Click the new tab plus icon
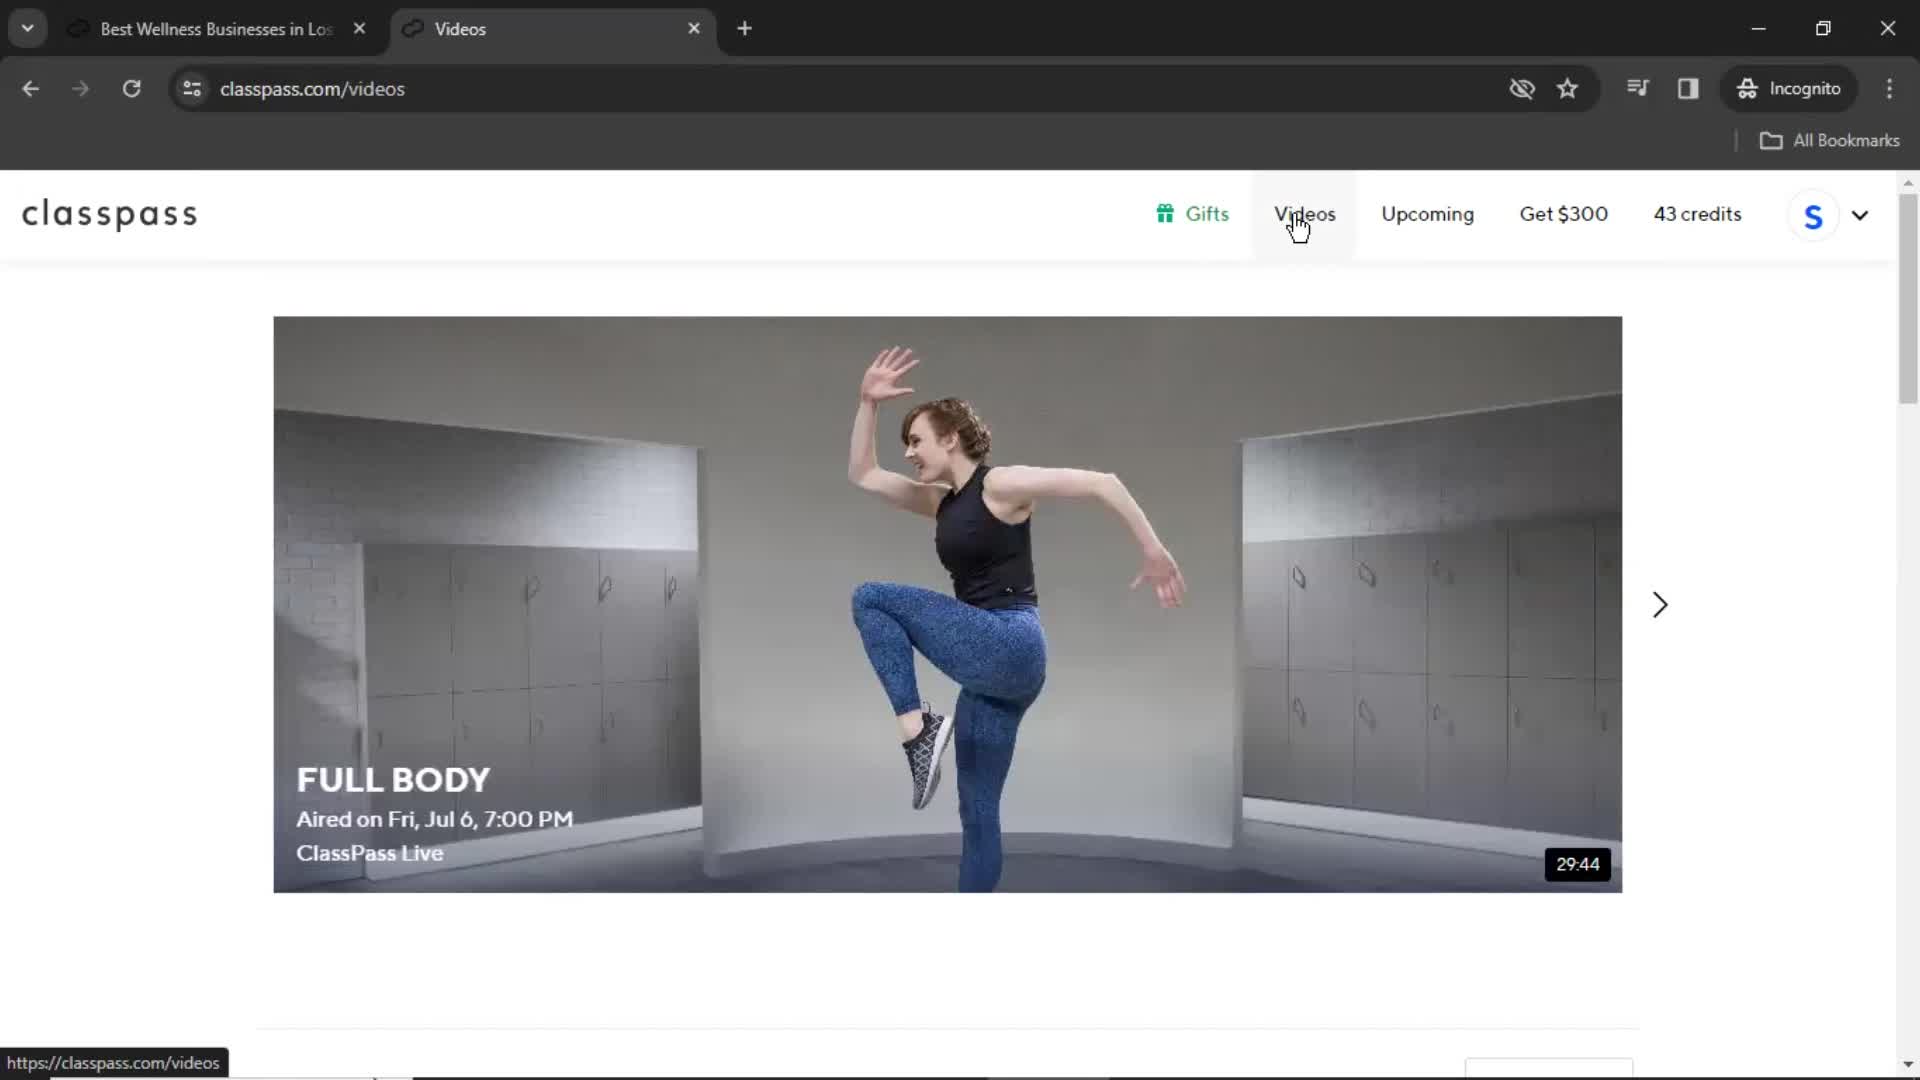The width and height of the screenshot is (1920, 1080). pyautogui.click(x=745, y=28)
